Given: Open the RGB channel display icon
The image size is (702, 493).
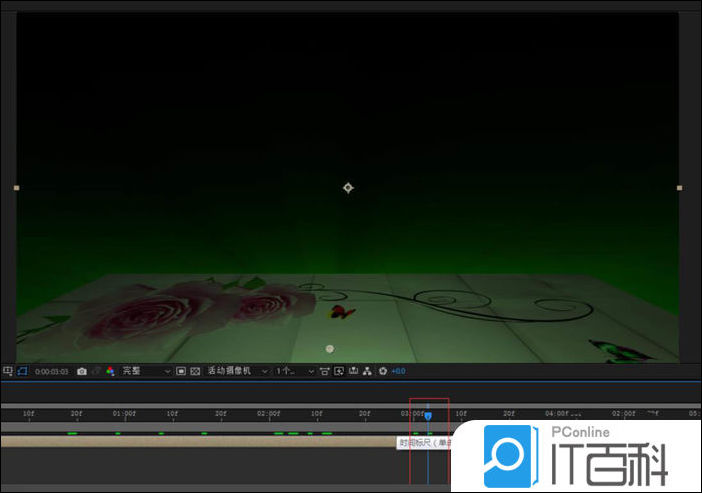Looking at the screenshot, I should click(x=110, y=371).
